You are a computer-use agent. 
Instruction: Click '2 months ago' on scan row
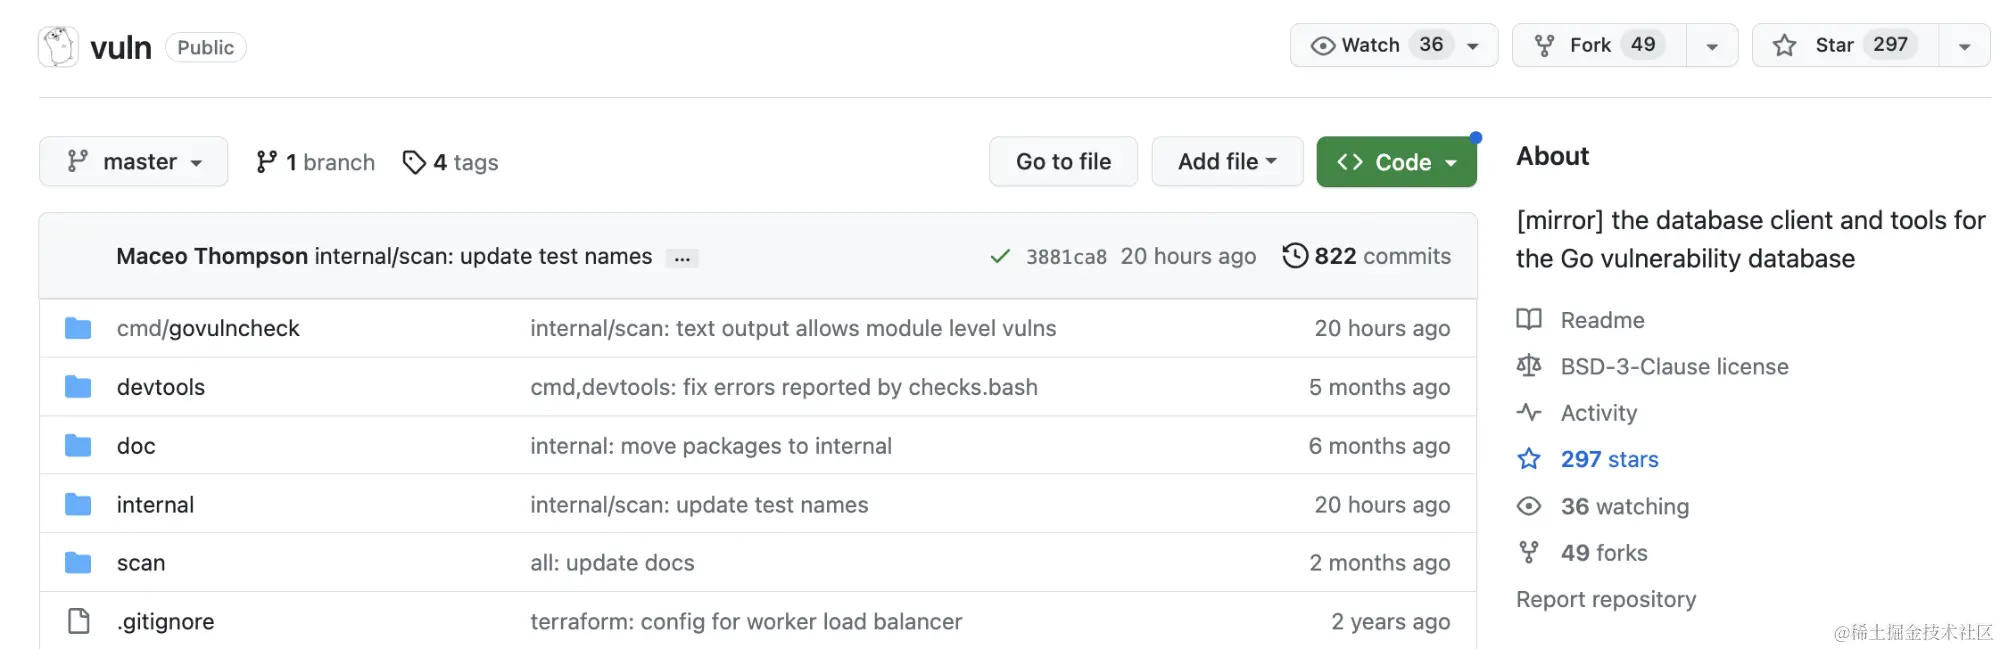click(x=1380, y=563)
